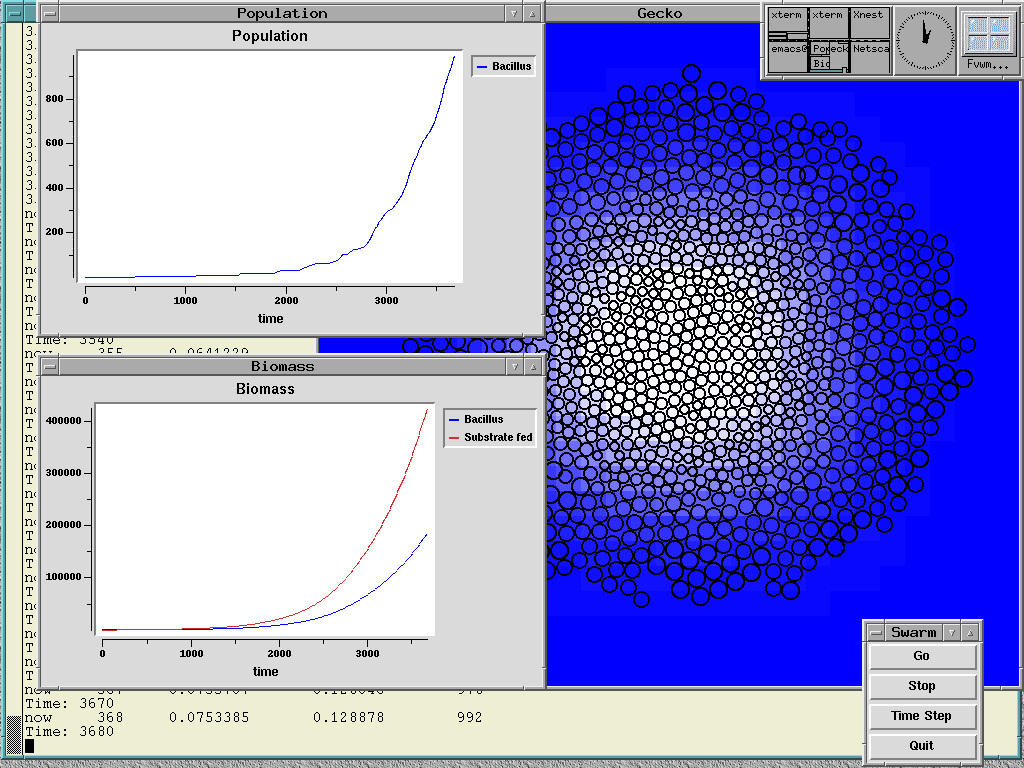This screenshot has width=1024, height=768.
Task: Click the terminal text cursor block
Action: click(x=29, y=746)
